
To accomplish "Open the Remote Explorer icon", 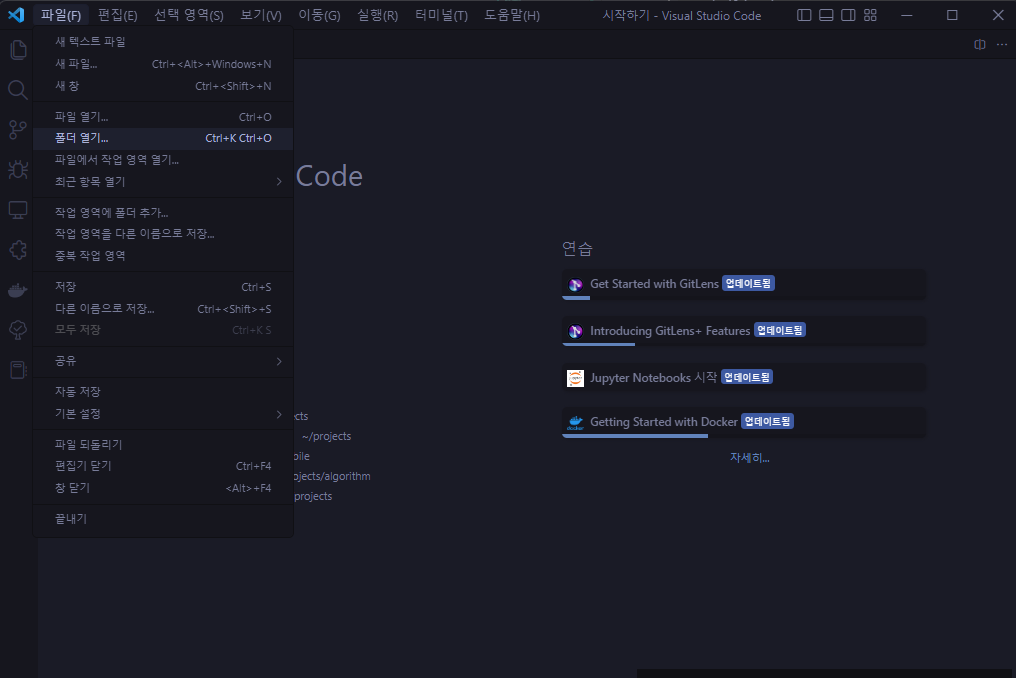I will [x=18, y=210].
